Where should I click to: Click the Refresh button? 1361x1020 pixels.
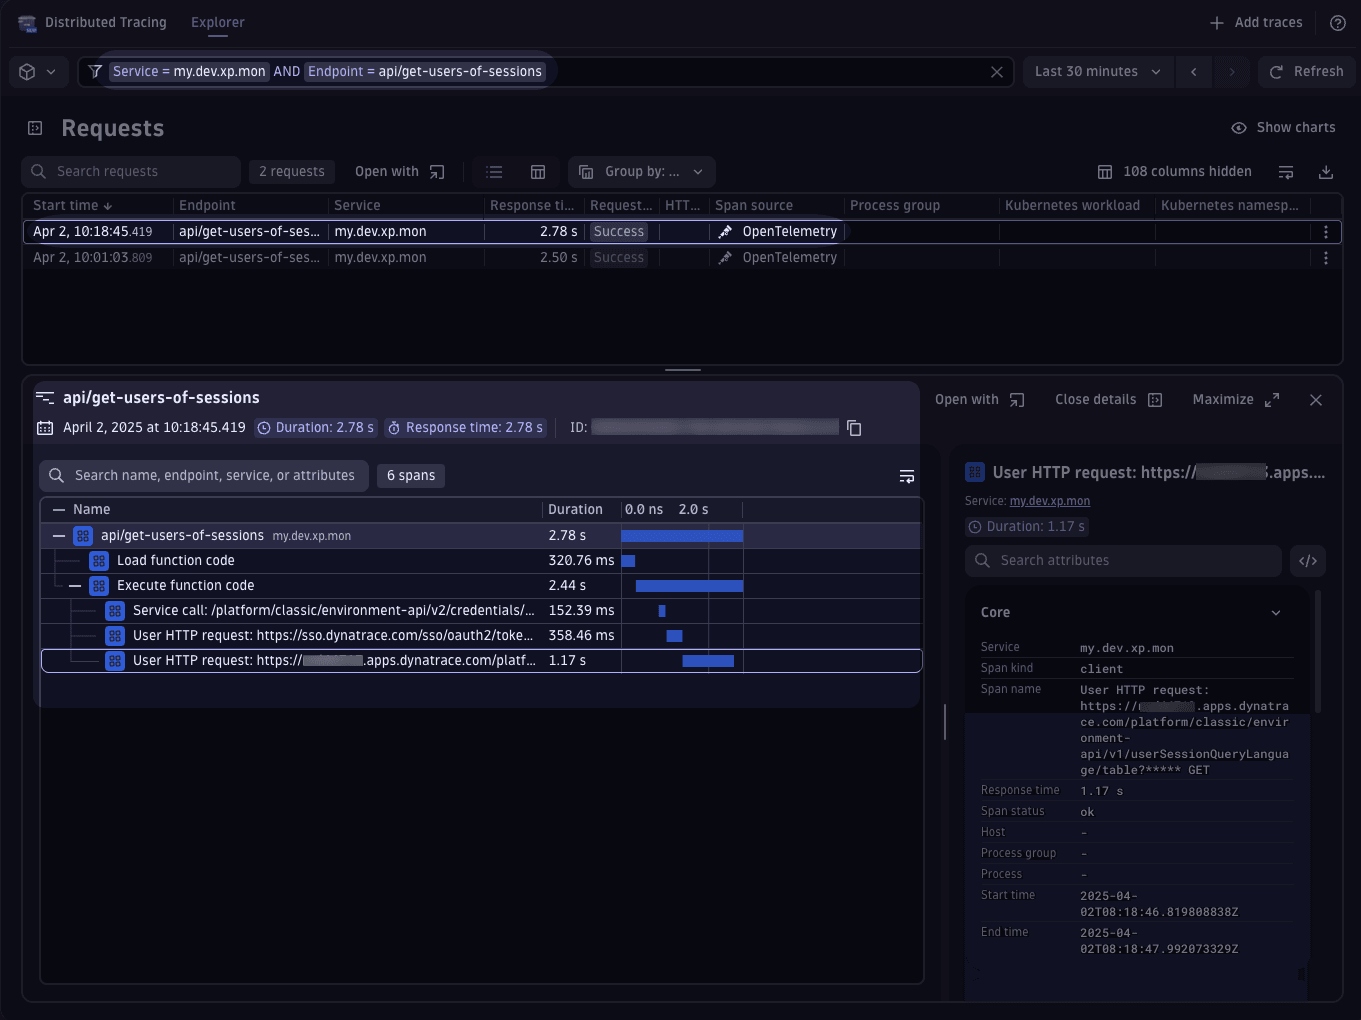[x=1306, y=72]
